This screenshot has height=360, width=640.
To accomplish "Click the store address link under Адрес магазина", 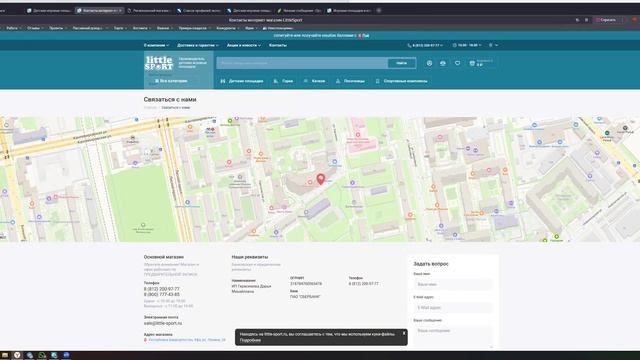I will [187, 340].
